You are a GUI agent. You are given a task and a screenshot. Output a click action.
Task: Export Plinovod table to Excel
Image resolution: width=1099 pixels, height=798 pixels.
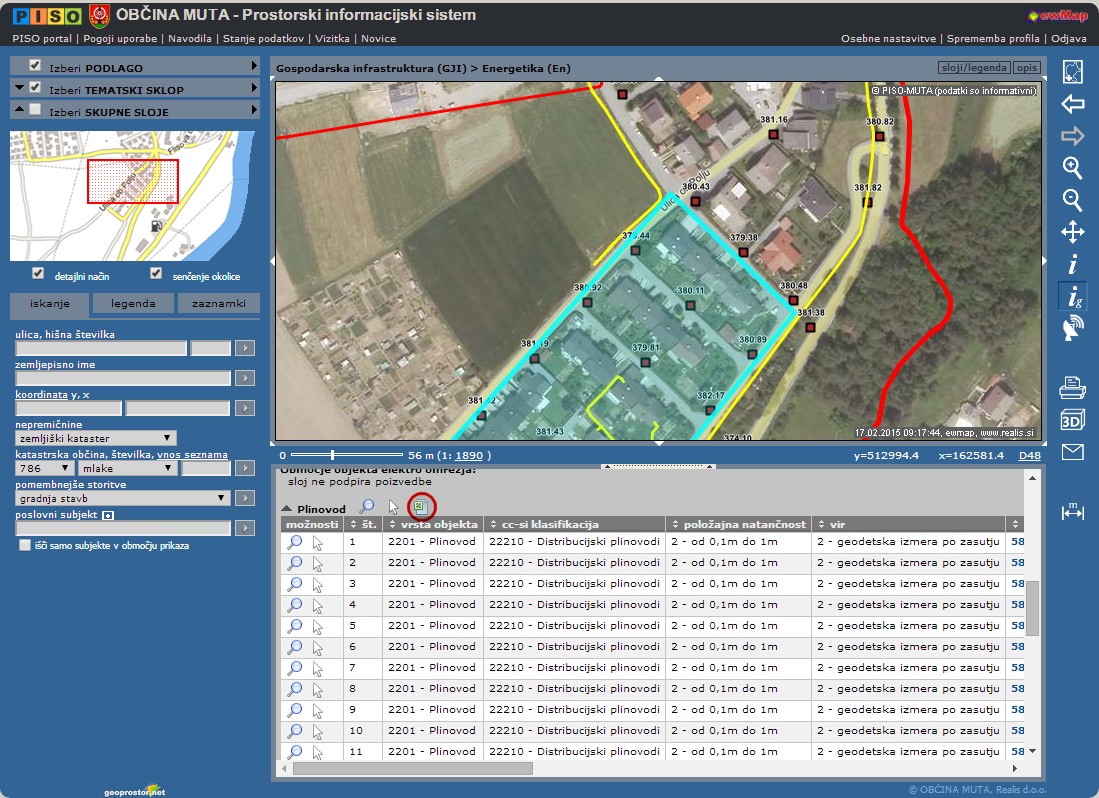point(421,507)
